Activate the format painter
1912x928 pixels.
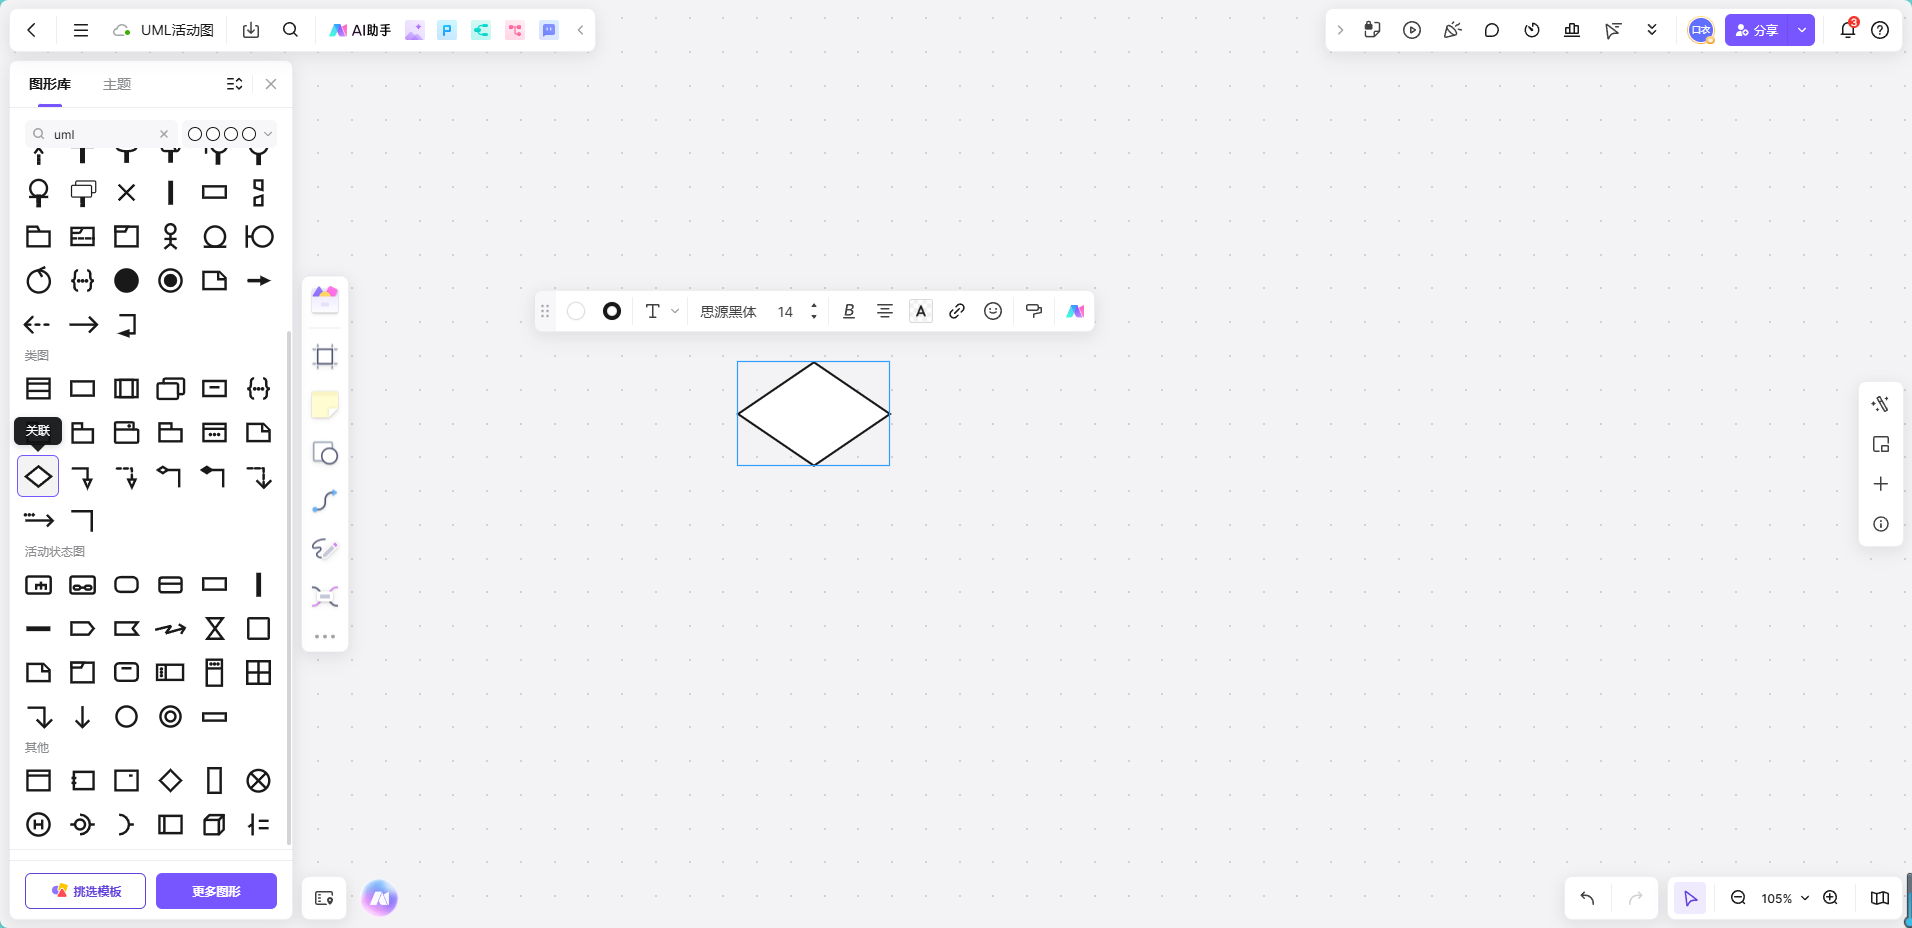pyautogui.click(x=1034, y=311)
